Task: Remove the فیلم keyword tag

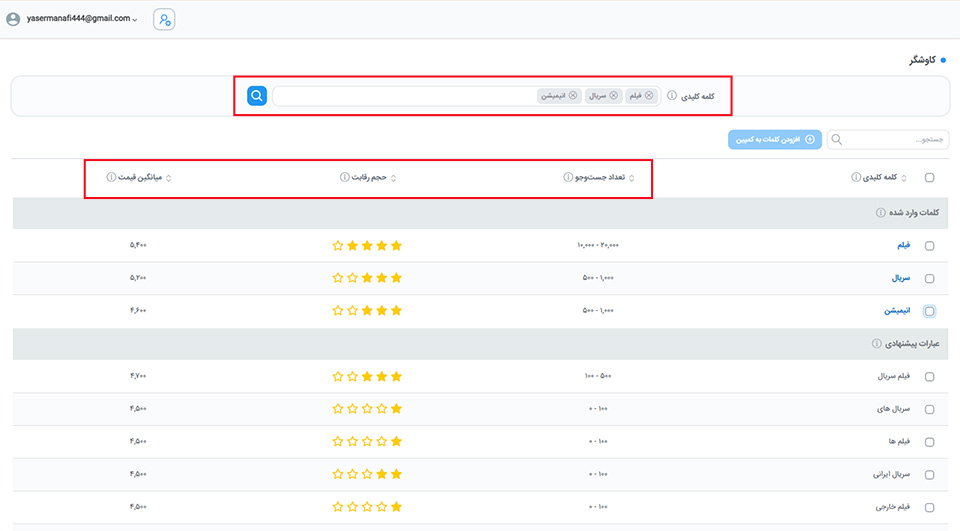Action: 649,96
